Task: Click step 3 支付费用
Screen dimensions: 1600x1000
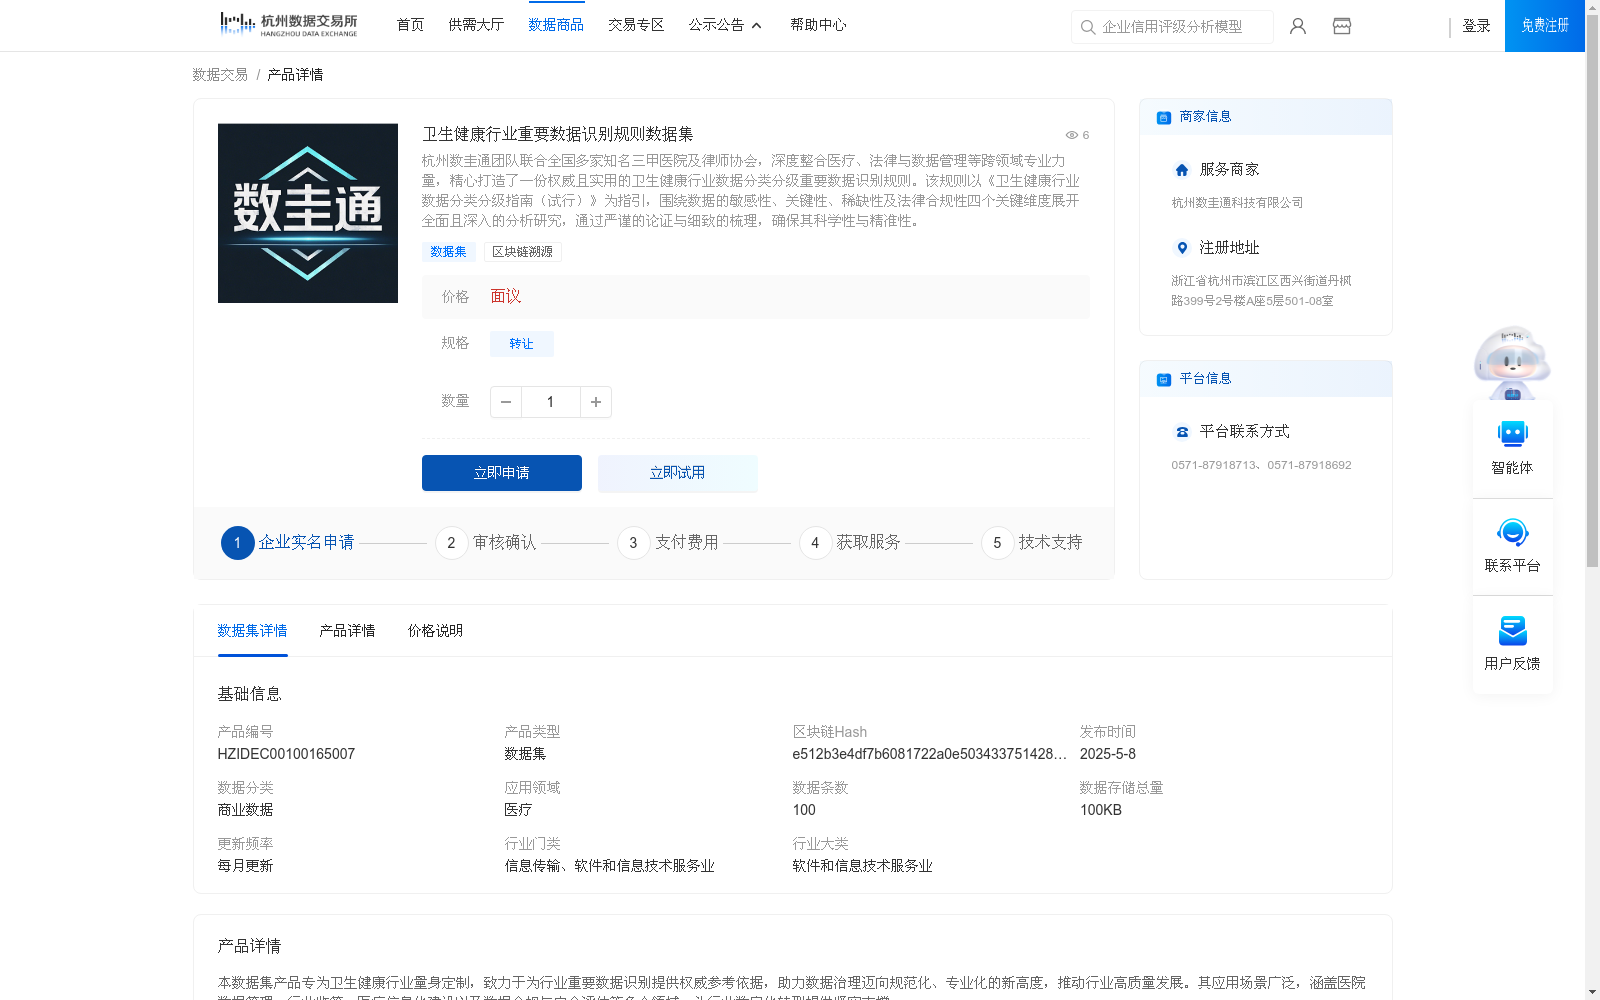Action: coord(668,543)
